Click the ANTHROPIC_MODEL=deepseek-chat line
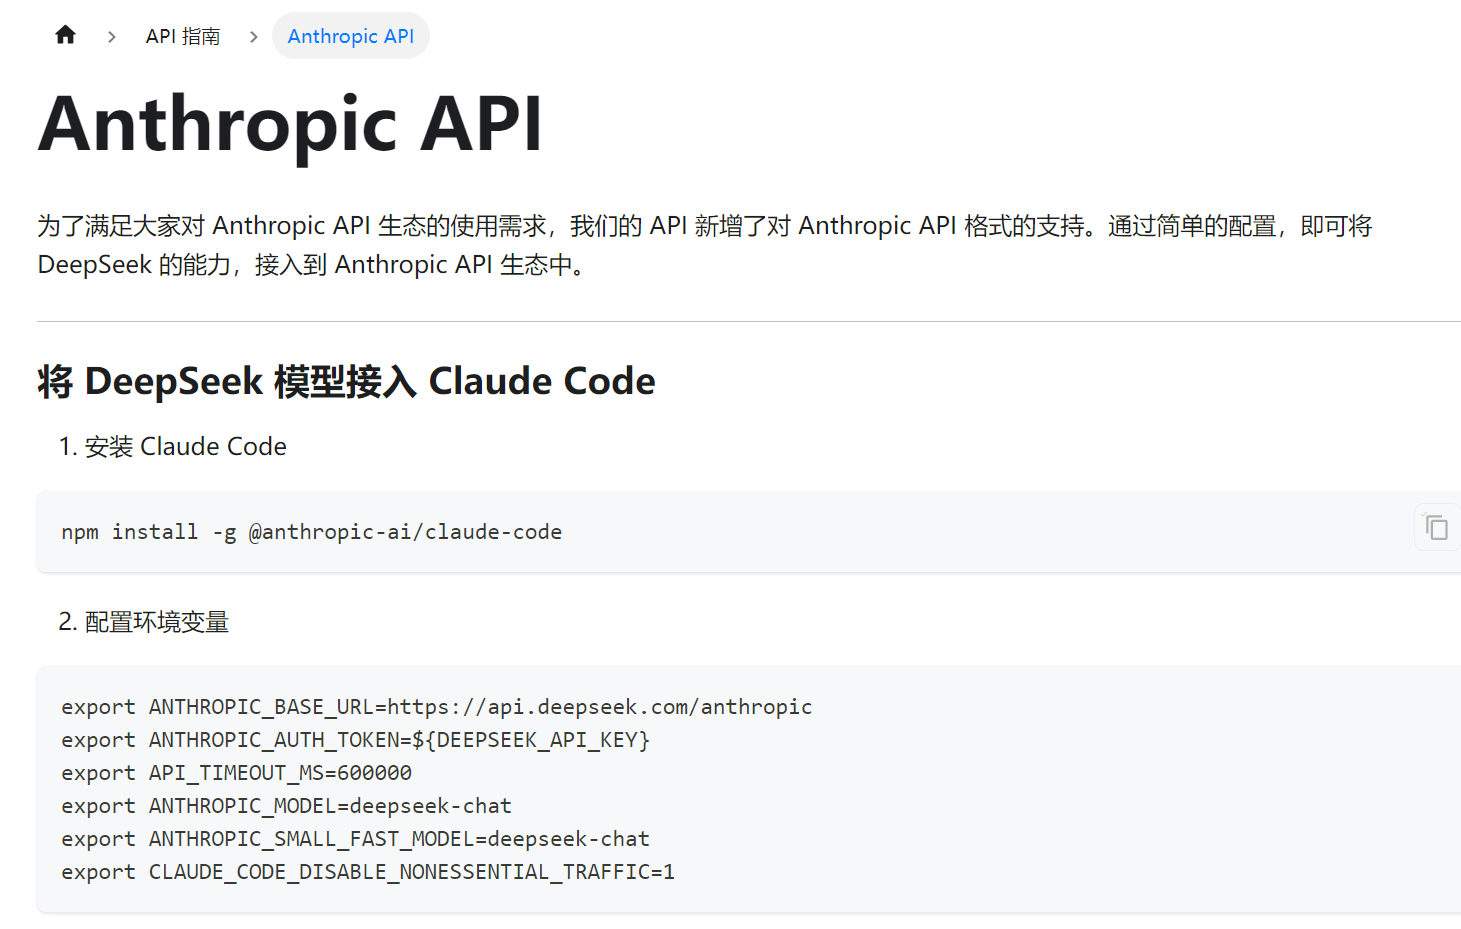 click(287, 806)
